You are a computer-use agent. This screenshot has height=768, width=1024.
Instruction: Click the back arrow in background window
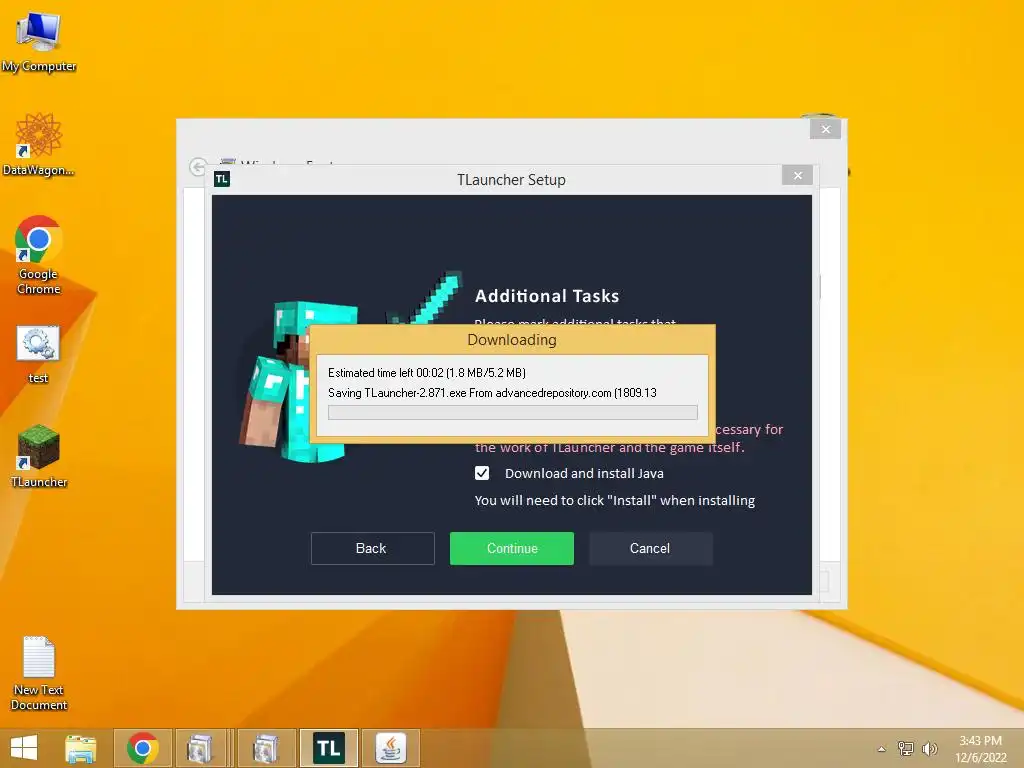[197, 167]
